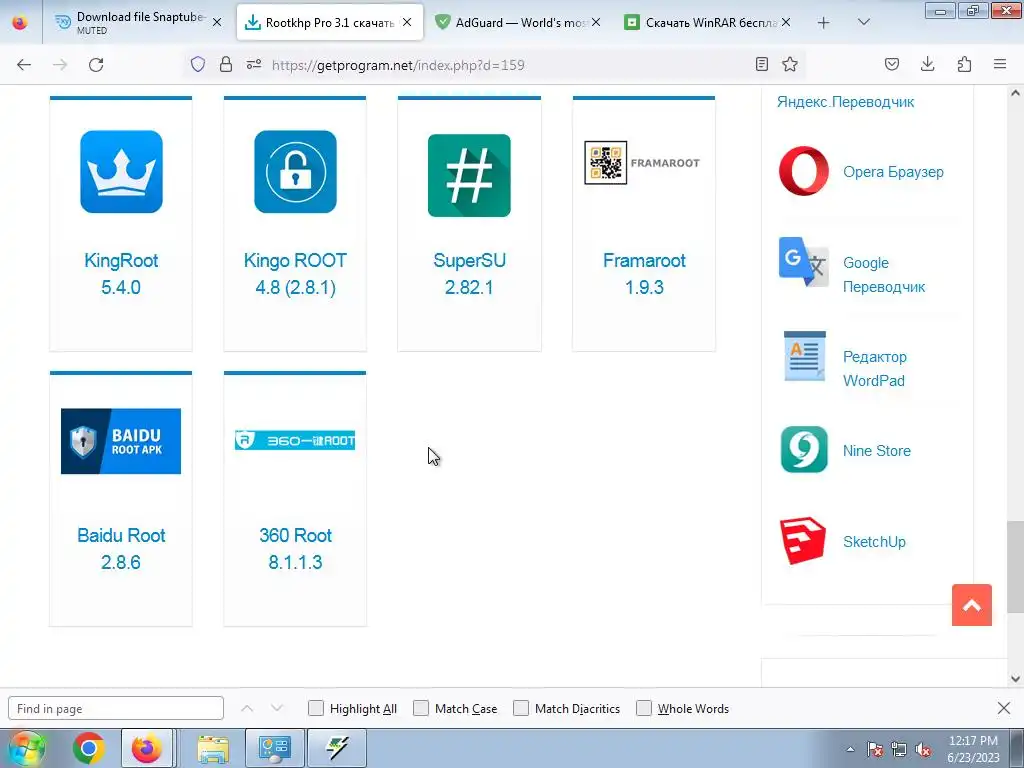Open the Baidu Root APK banner
This screenshot has width=1024, height=768.
[121, 441]
